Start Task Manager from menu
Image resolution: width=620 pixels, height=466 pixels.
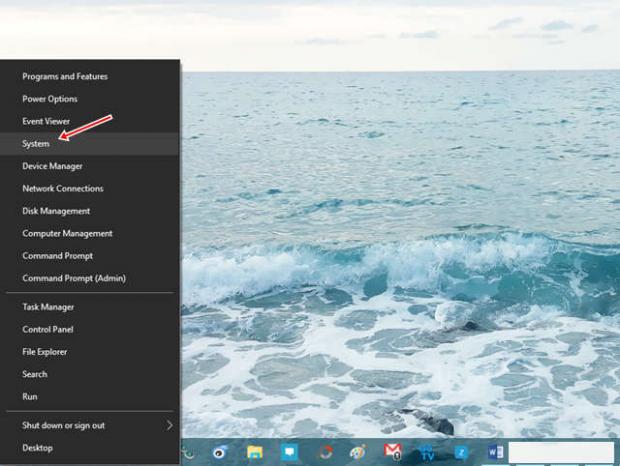point(48,307)
